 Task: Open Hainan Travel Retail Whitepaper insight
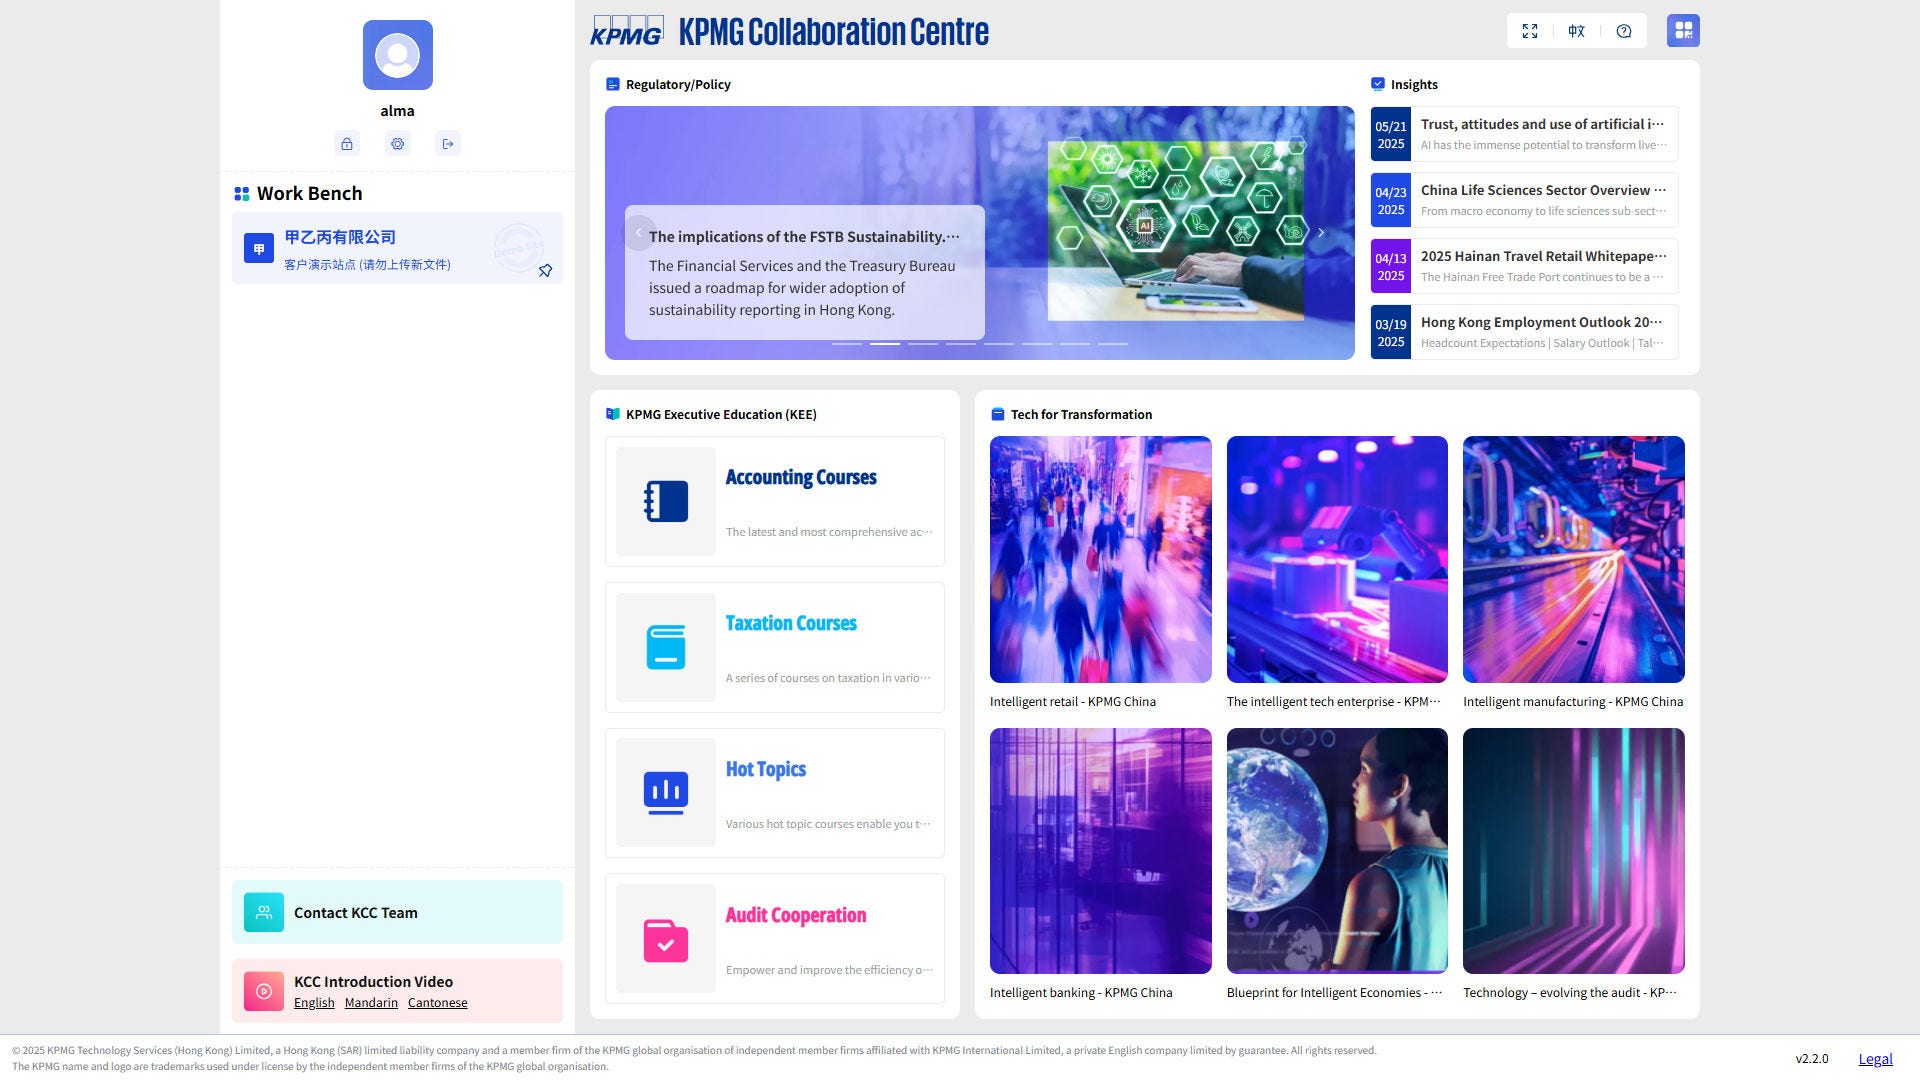(1524, 266)
